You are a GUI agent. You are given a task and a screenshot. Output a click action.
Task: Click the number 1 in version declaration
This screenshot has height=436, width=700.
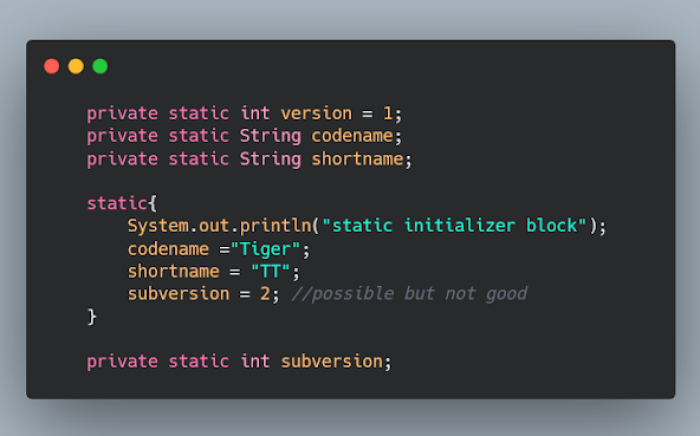(388, 113)
